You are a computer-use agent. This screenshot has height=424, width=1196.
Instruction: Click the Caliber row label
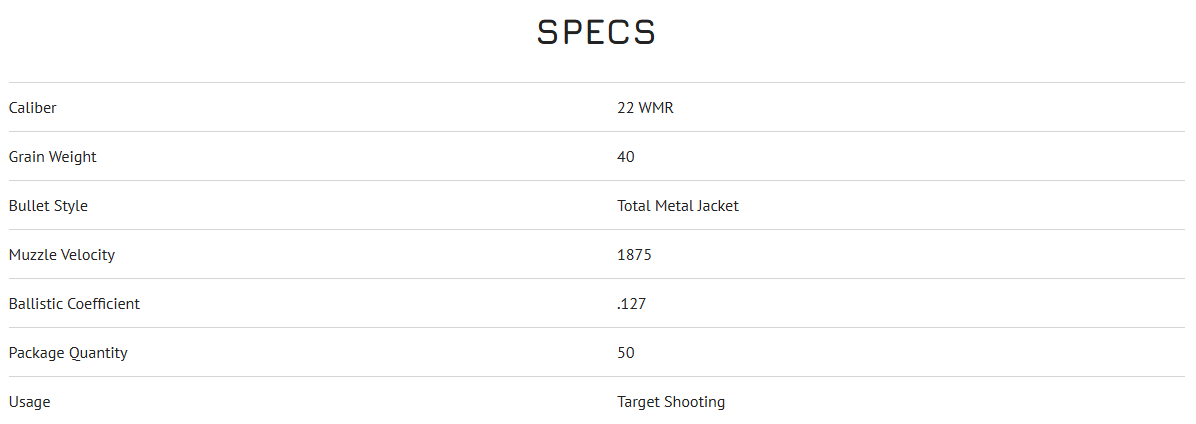pyautogui.click(x=33, y=108)
